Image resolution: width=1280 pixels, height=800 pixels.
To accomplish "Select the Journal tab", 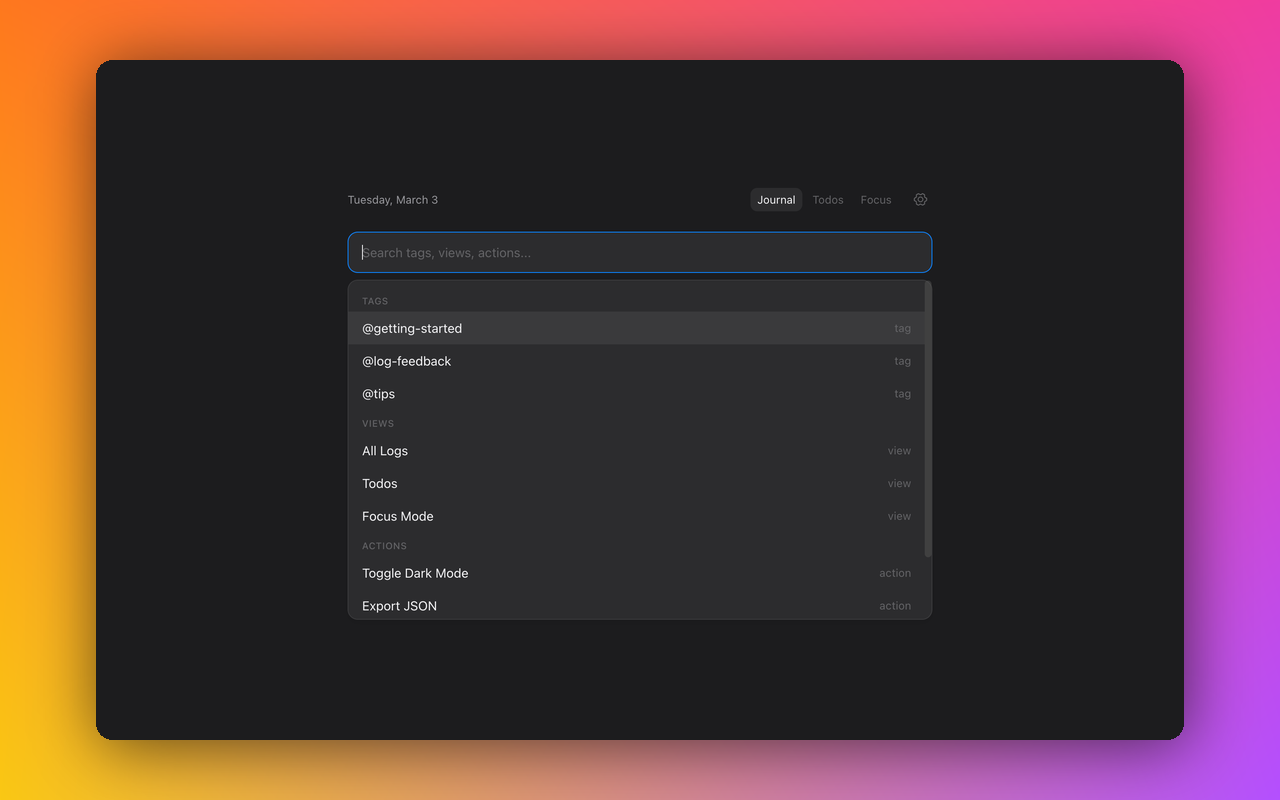I will click(x=776, y=199).
